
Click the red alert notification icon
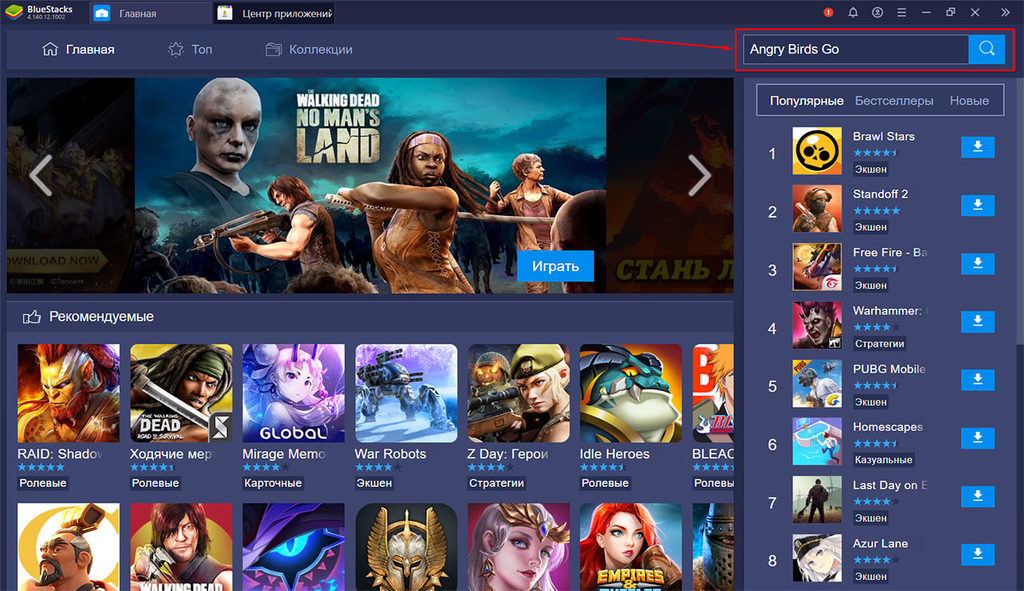tap(828, 12)
